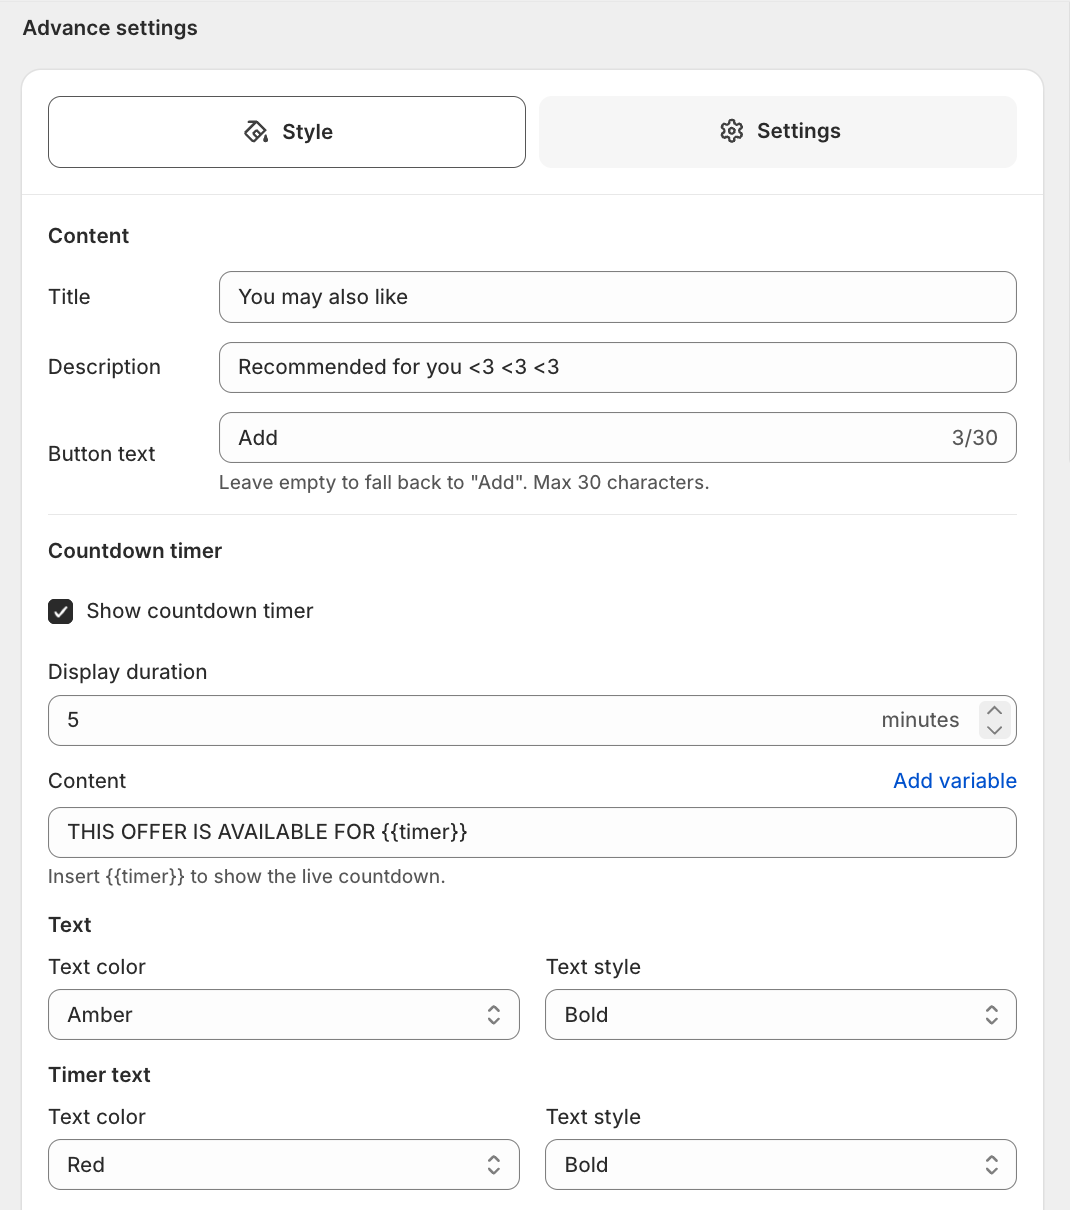Image resolution: width=1070 pixels, height=1210 pixels.
Task: Focus the Button text field containing 'Add'
Action: click(618, 438)
